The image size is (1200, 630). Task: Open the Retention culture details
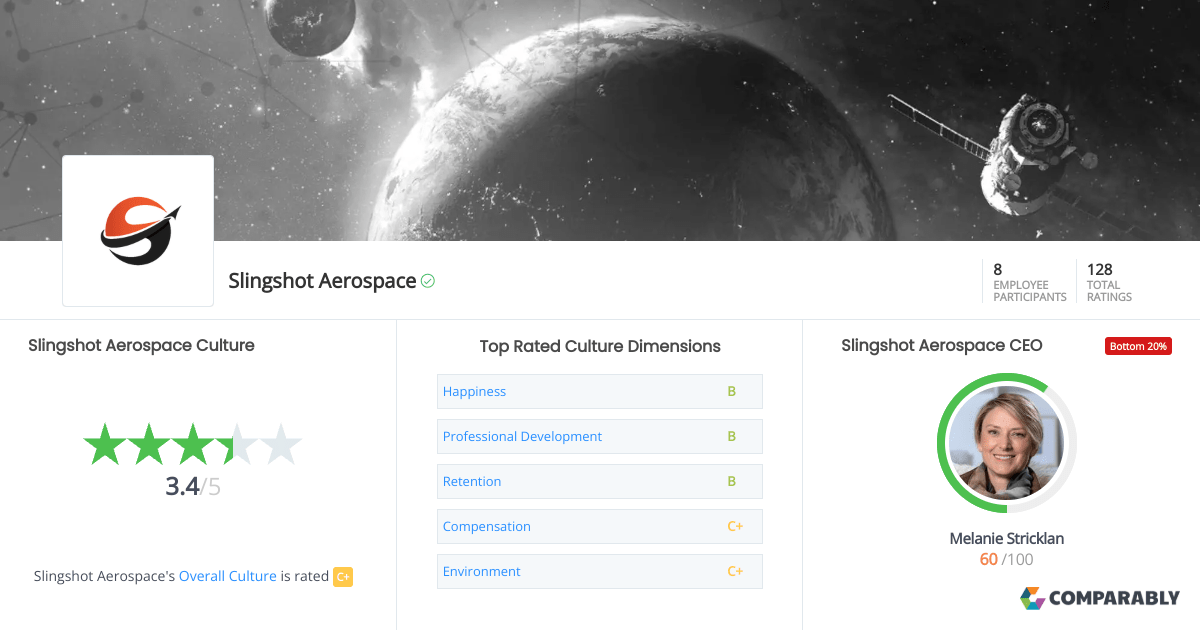point(472,481)
